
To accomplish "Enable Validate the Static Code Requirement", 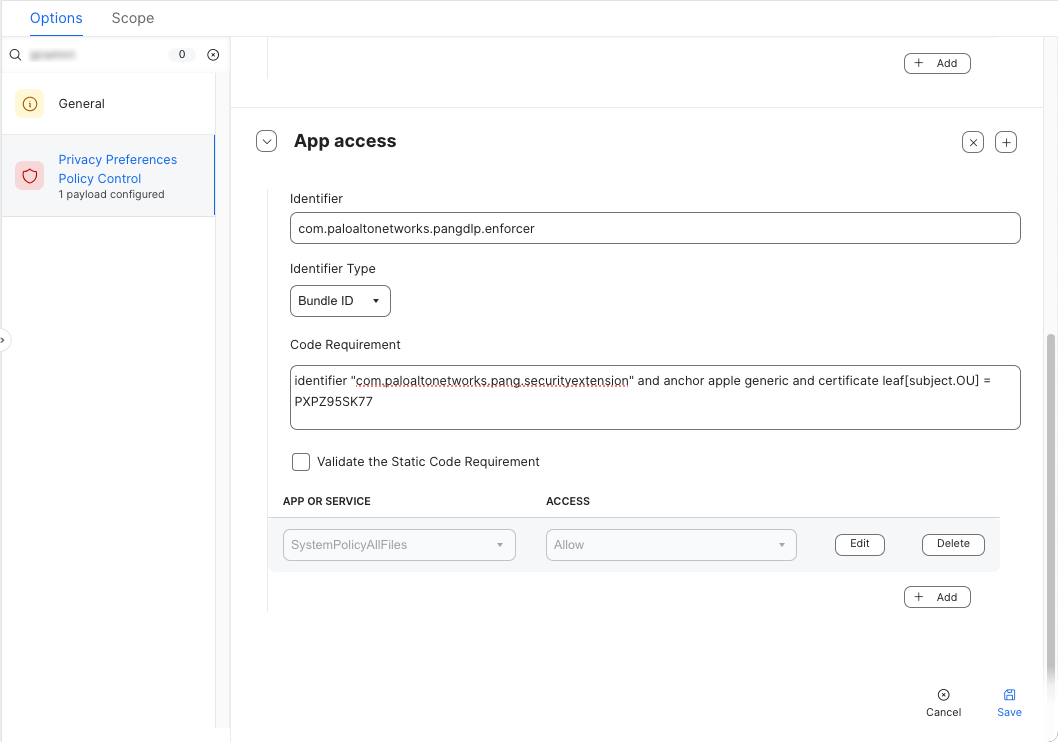I will (x=301, y=462).
